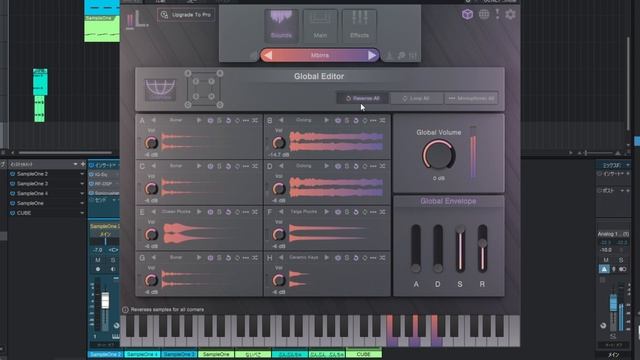Image resolution: width=640 pixels, height=360 pixels.
Task: Load the previous preset with left arrow
Action: click(267, 55)
